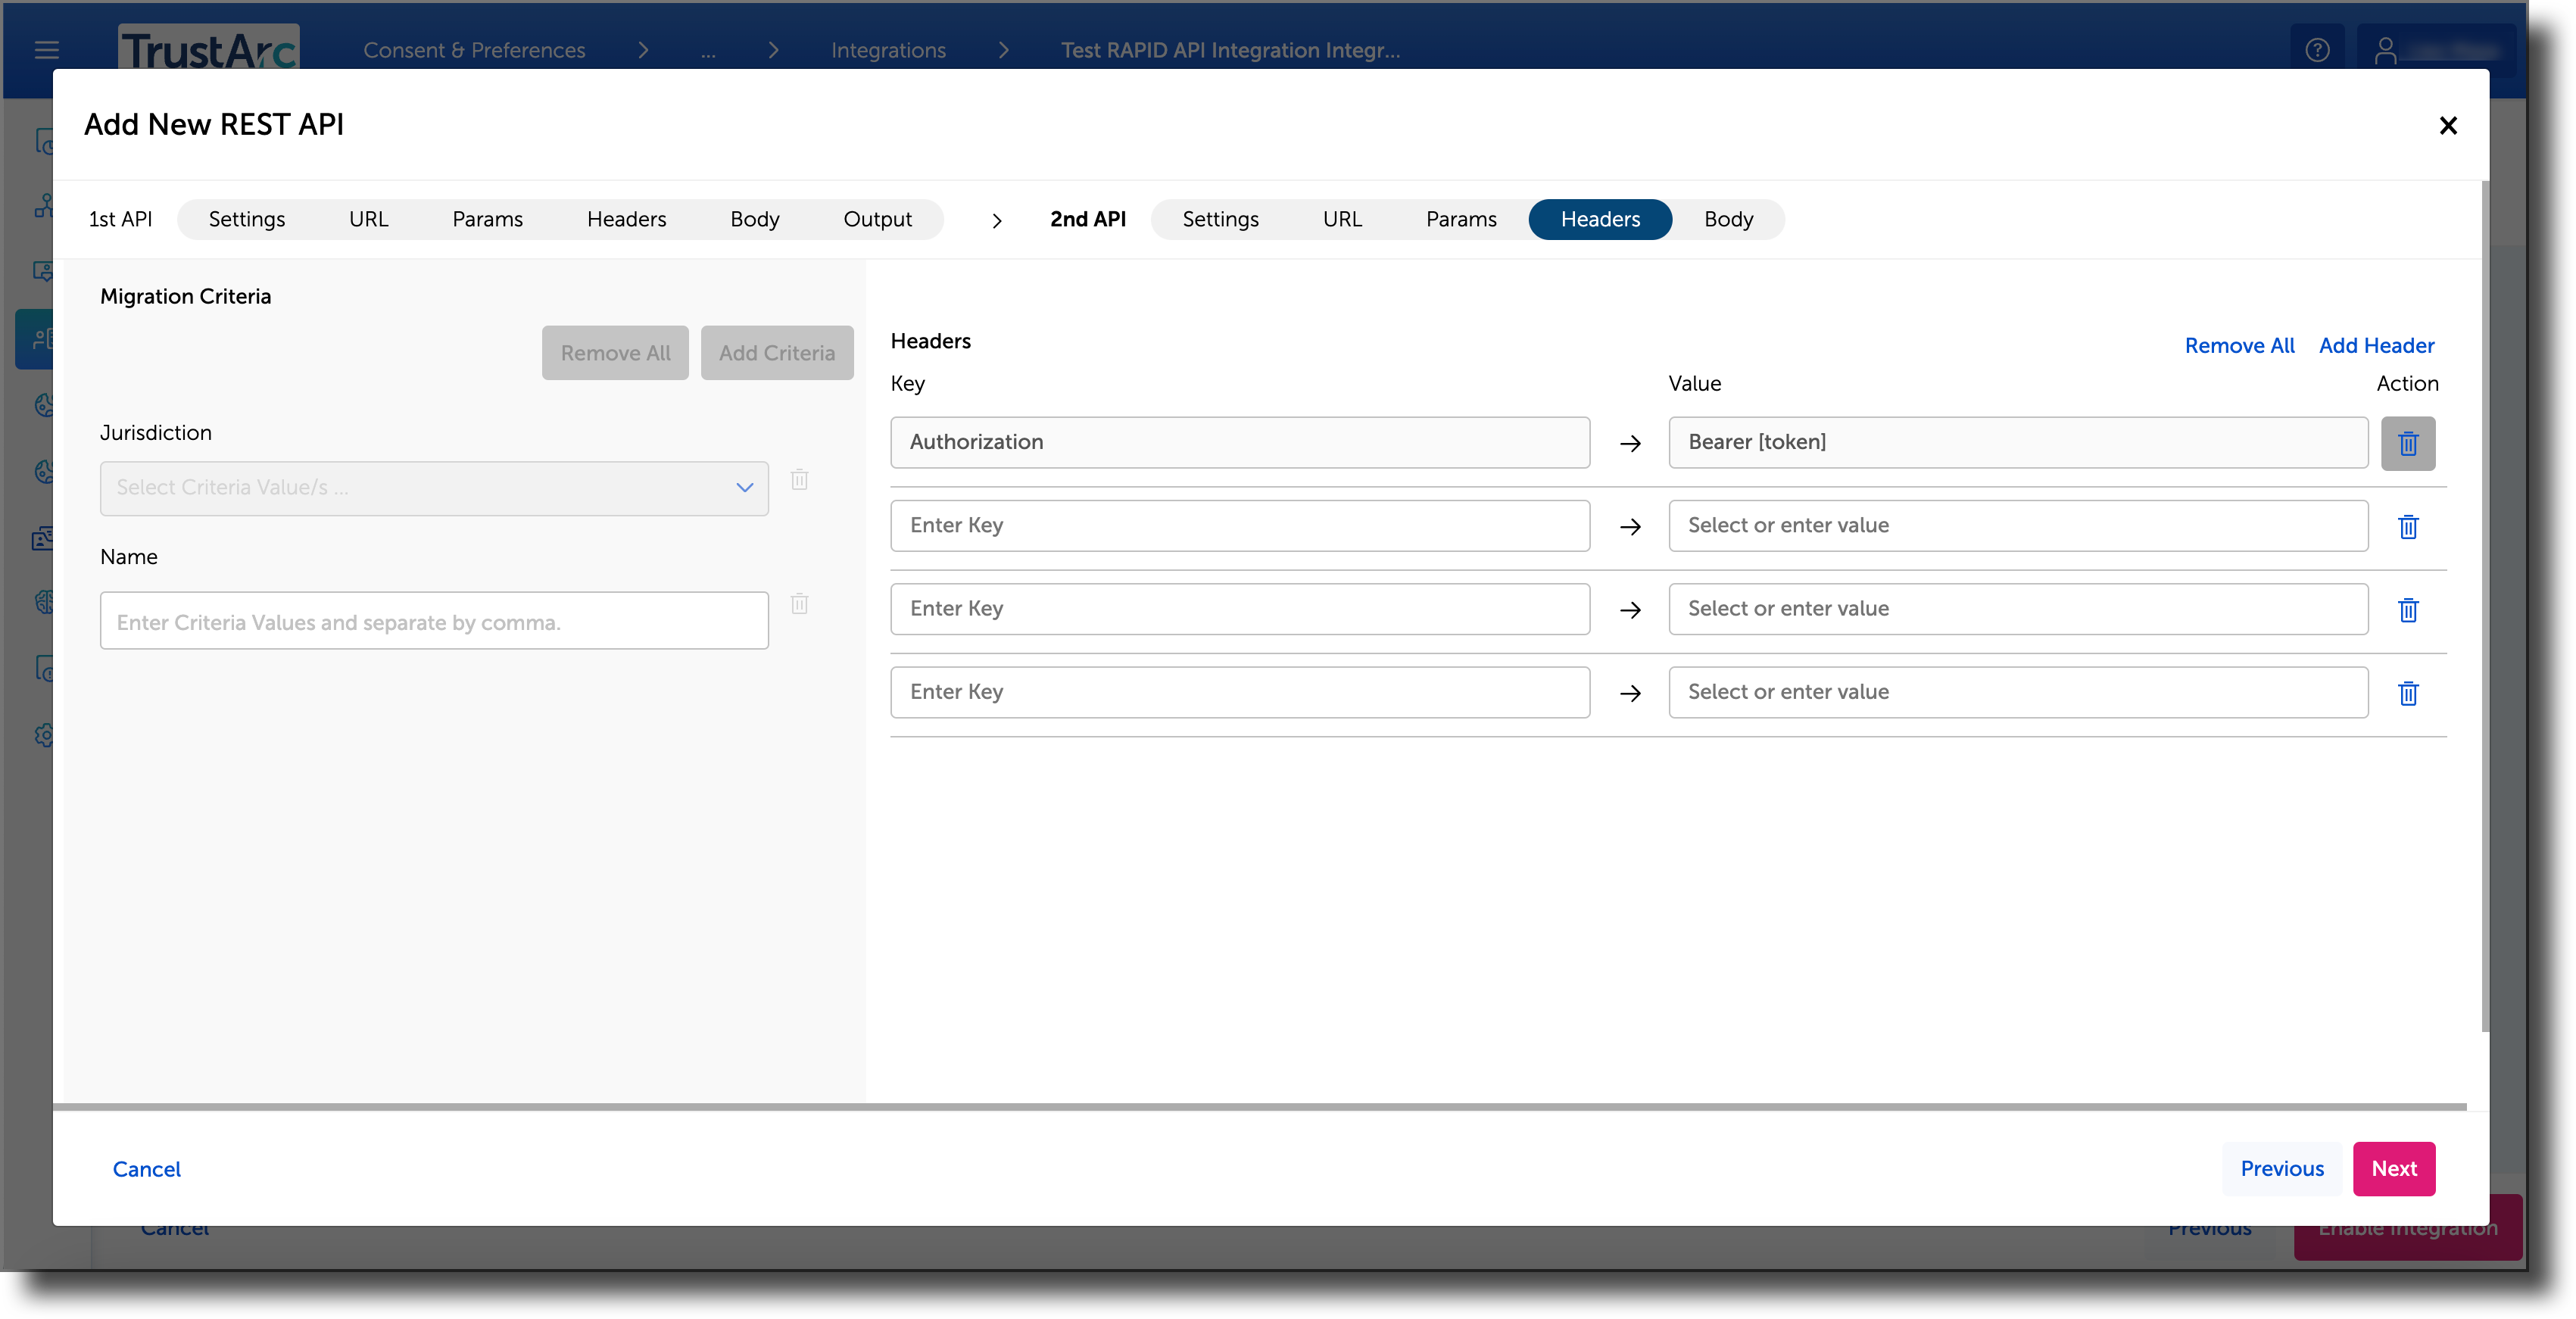Open 2nd API Body tab

(1728, 219)
